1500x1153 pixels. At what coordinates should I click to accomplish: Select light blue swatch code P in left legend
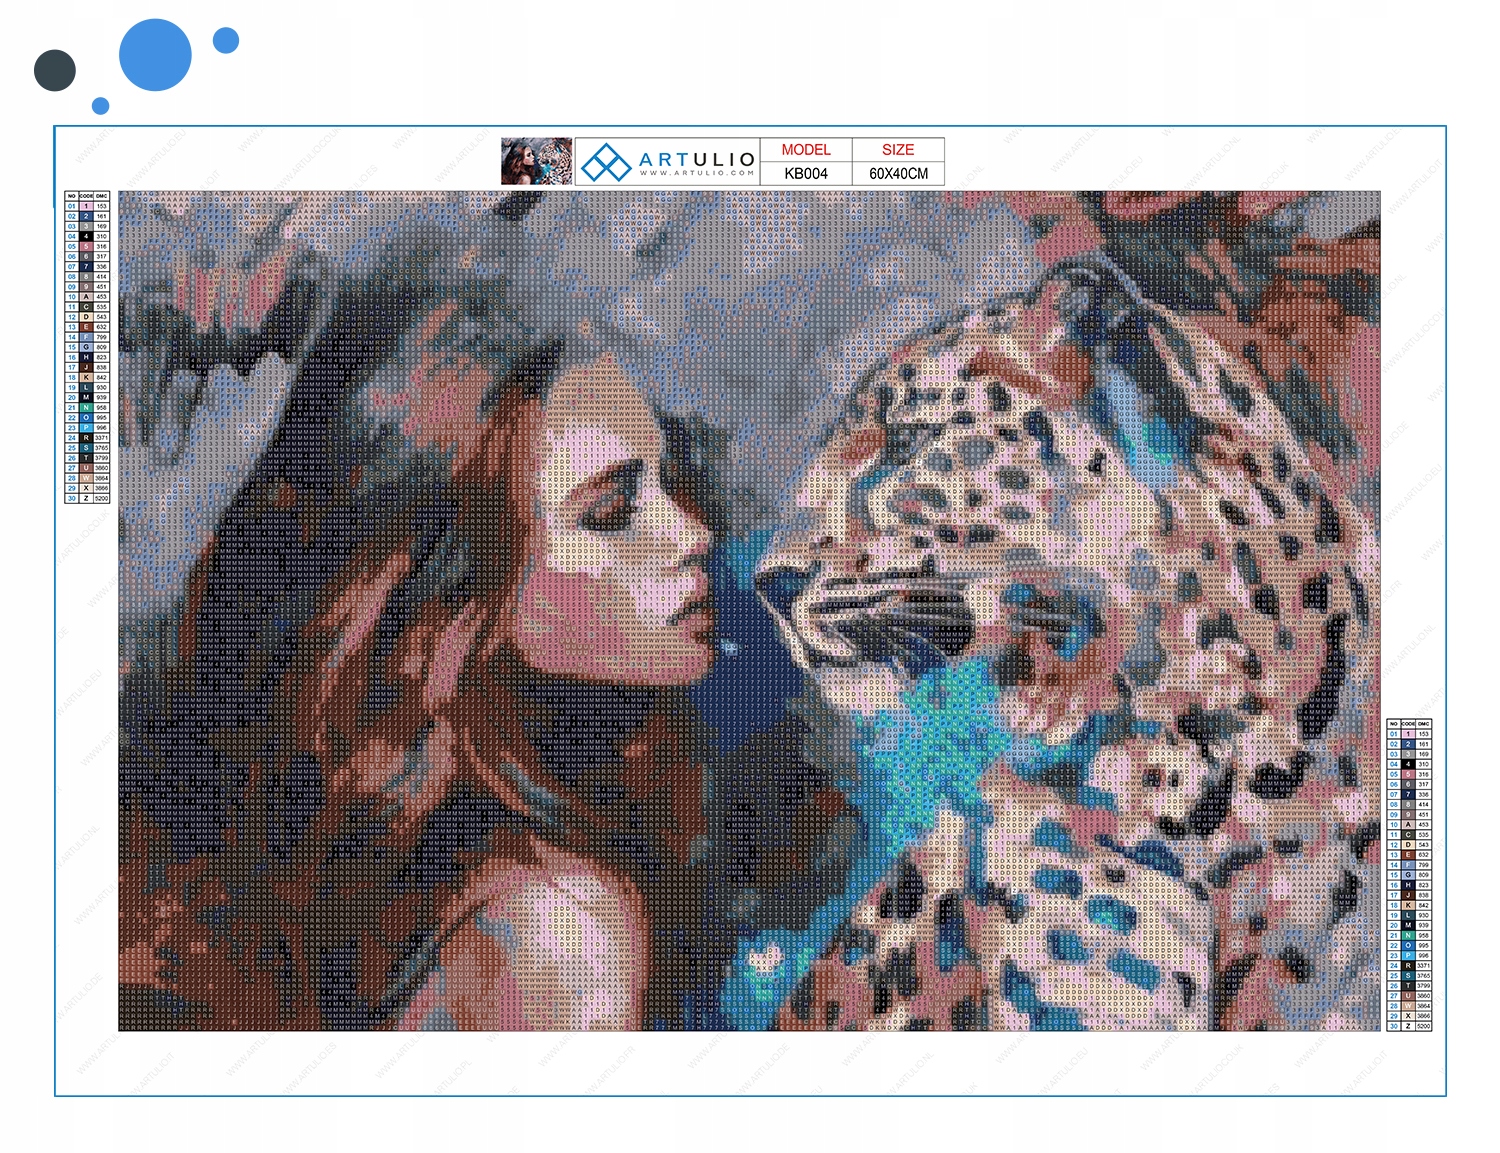click(x=86, y=428)
